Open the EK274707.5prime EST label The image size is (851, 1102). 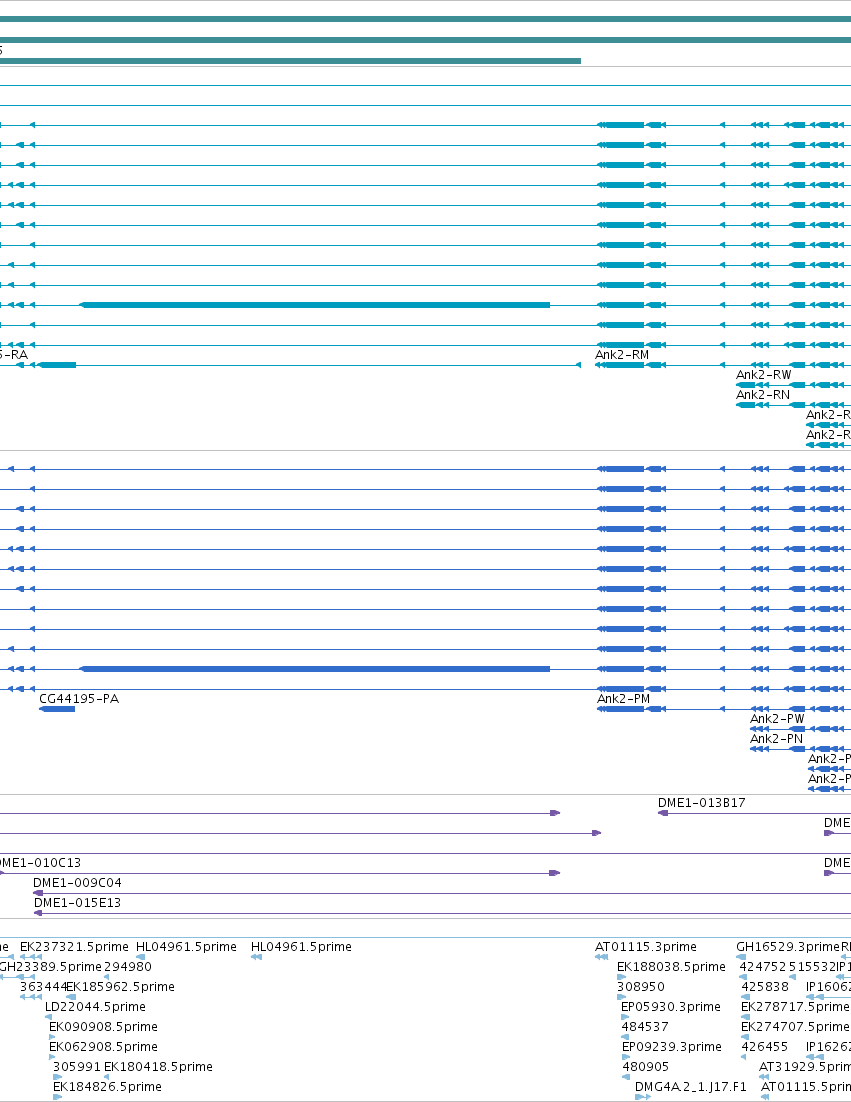pyautogui.click(x=795, y=1027)
